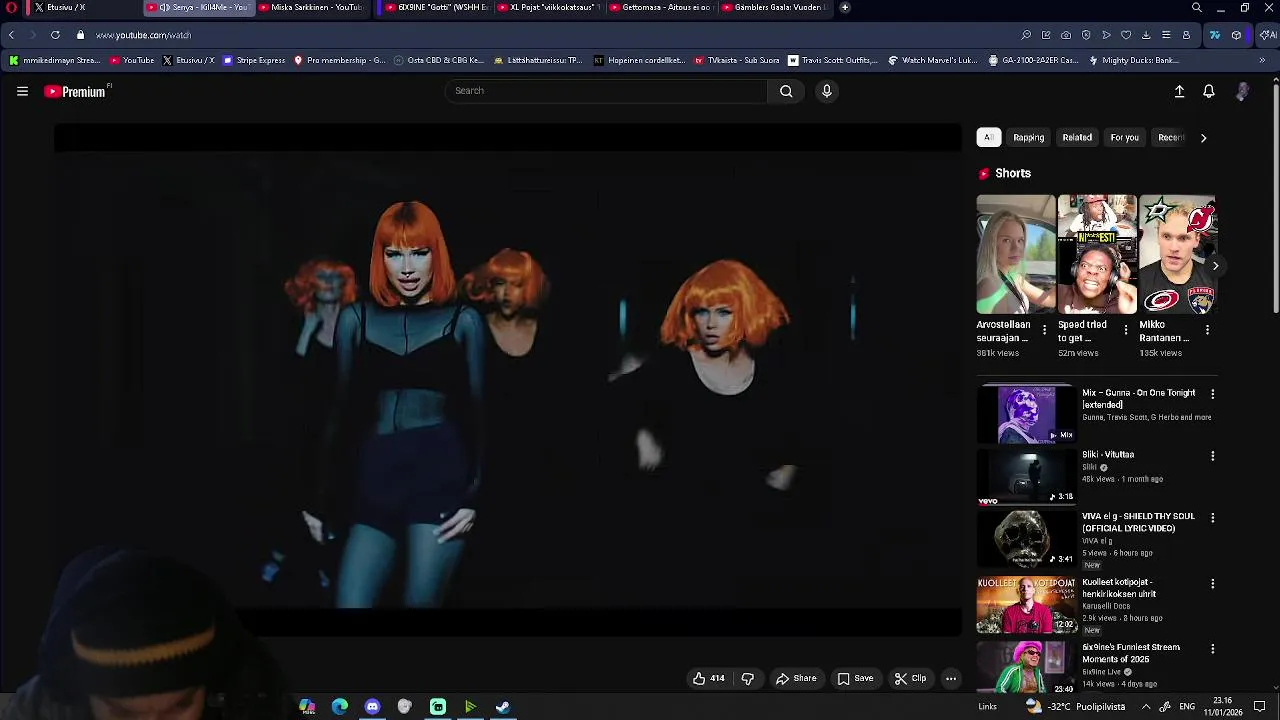This screenshot has width=1280, height=720.
Task: Open the Create upload icon
Action: point(1179,91)
